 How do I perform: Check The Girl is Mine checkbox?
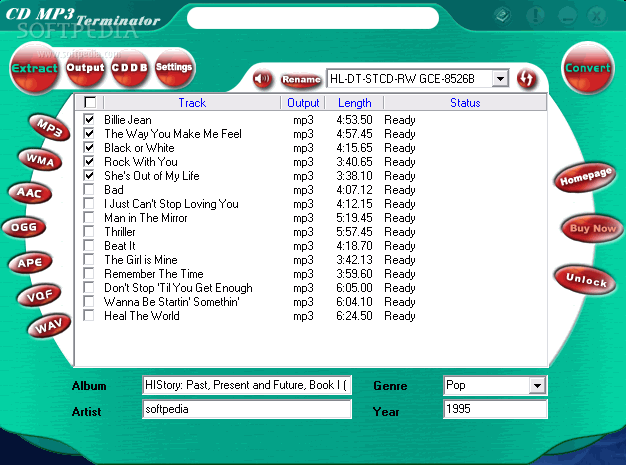pos(89,259)
